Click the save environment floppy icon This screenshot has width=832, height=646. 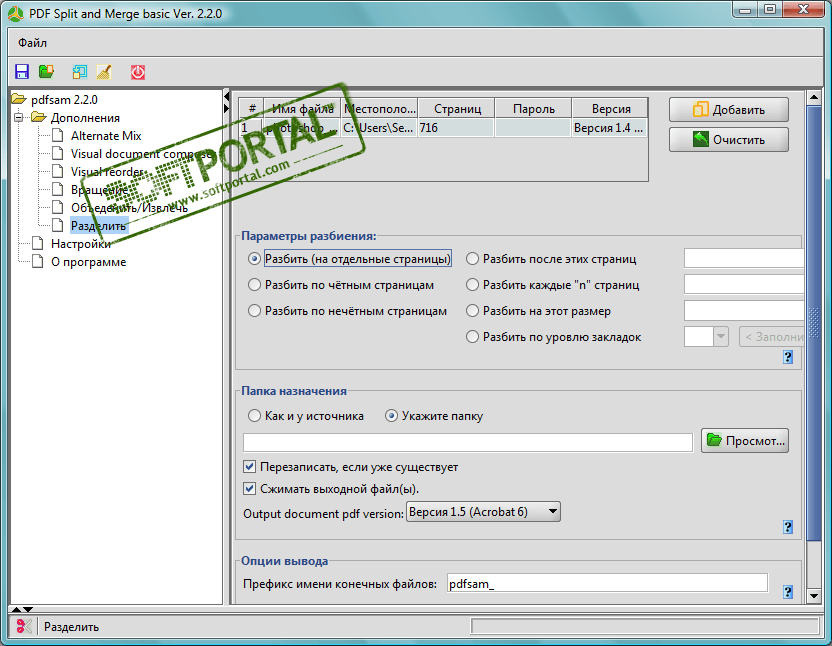tap(22, 72)
